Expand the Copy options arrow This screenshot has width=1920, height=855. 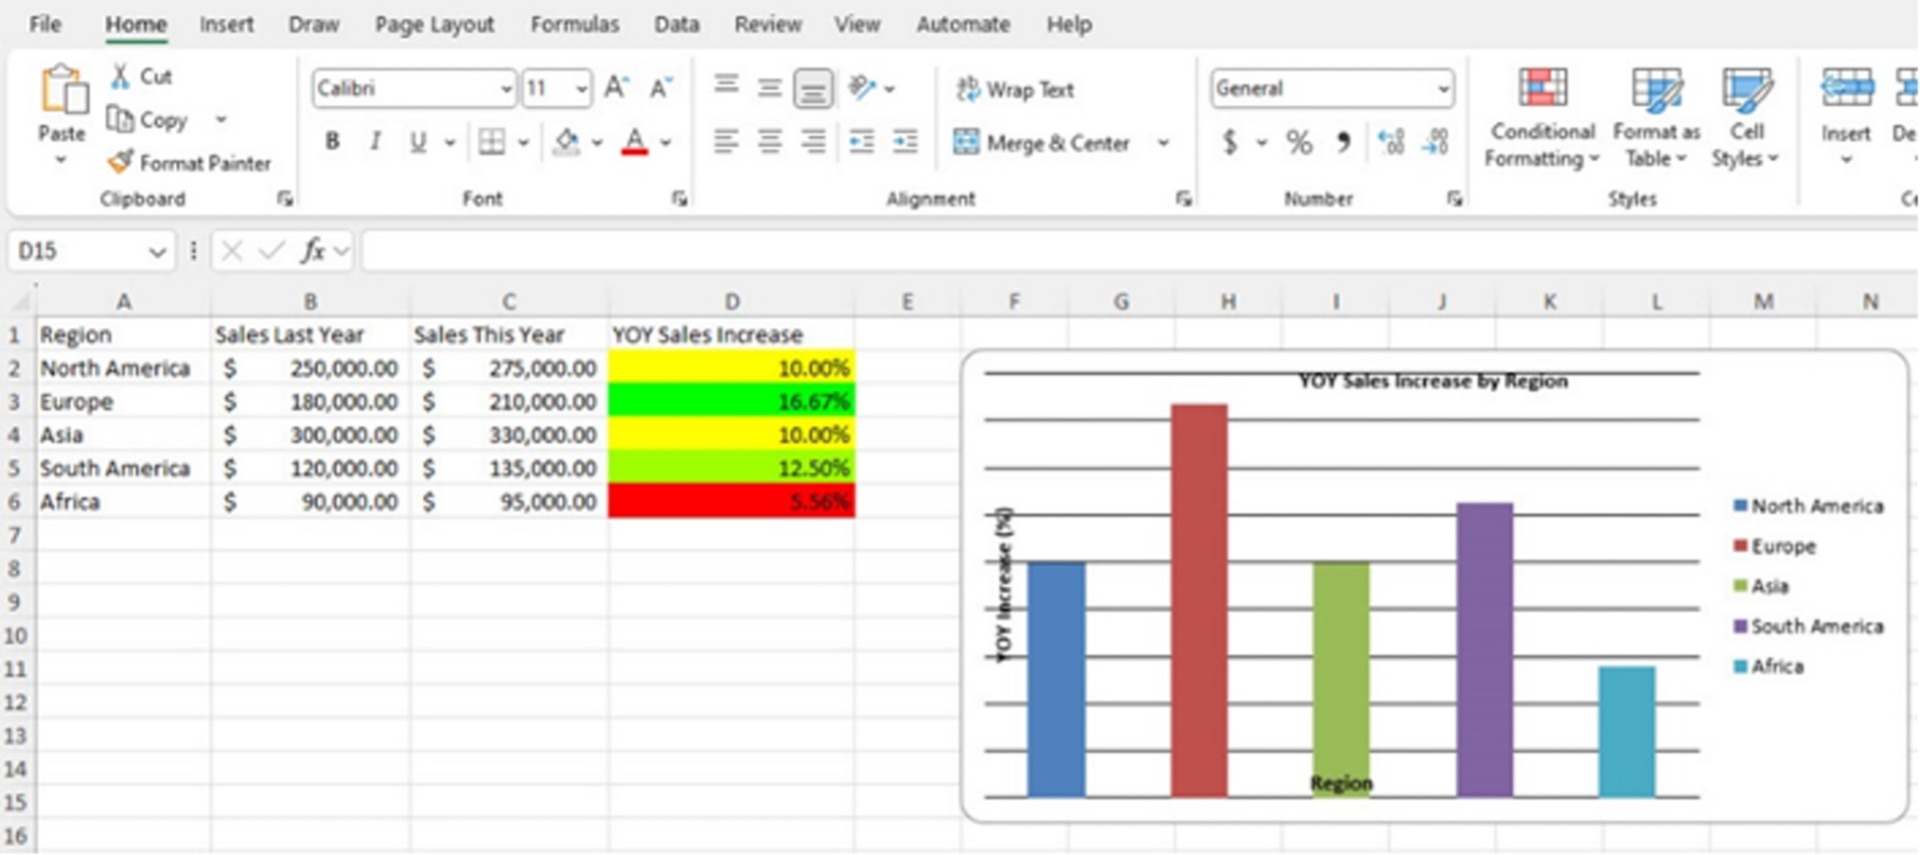pyautogui.click(x=221, y=120)
